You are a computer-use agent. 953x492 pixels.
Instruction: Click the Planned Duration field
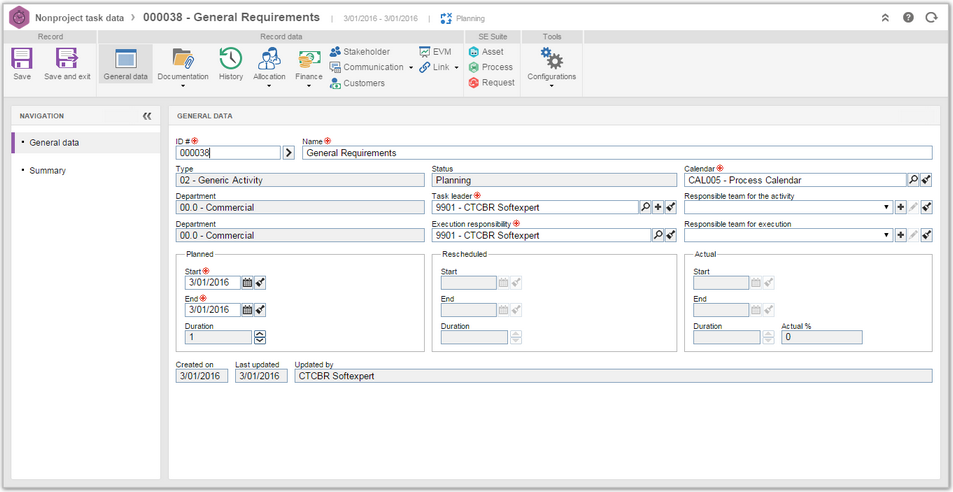[x=218, y=337]
